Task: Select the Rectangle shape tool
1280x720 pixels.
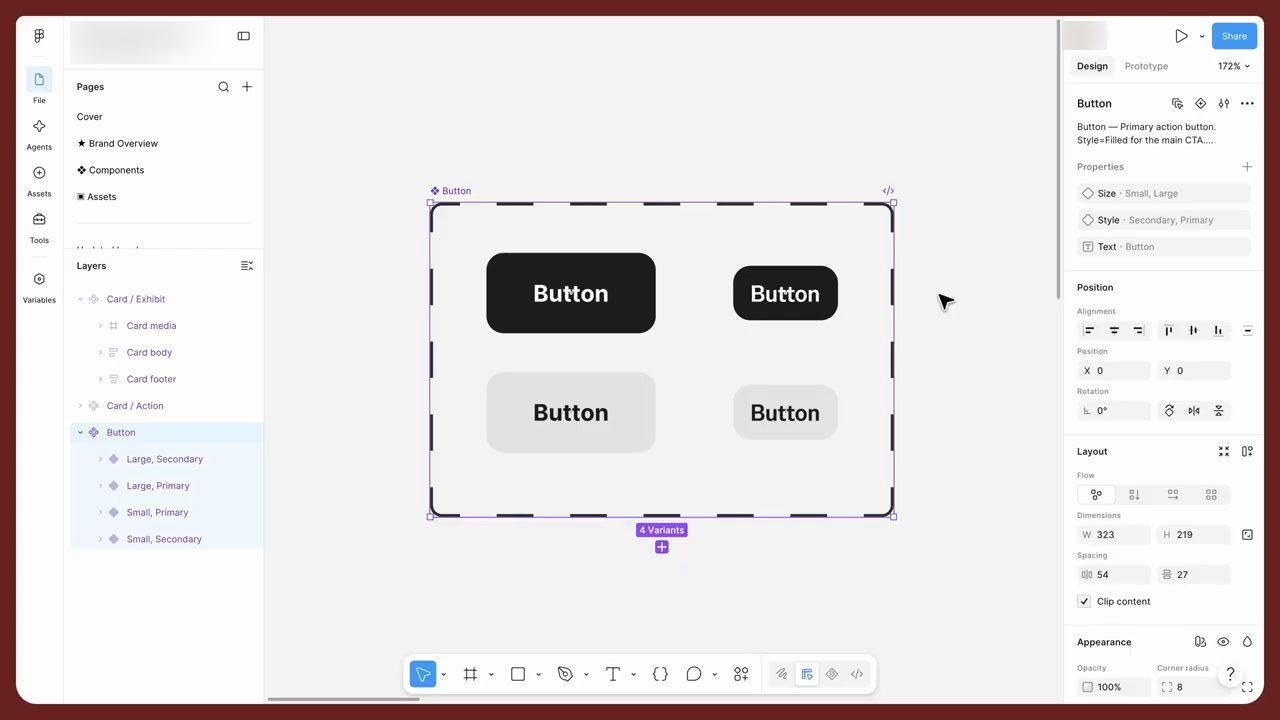Action: (518, 674)
